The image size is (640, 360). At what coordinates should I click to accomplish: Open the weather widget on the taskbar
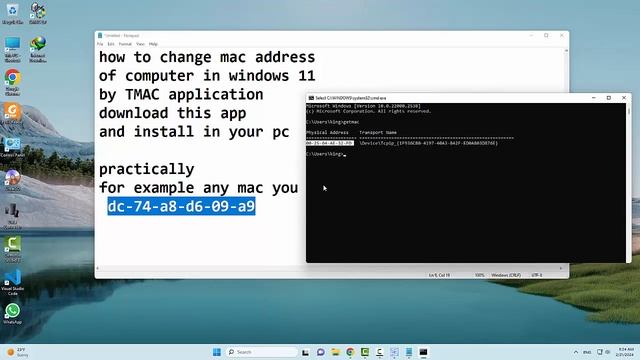point(18,352)
